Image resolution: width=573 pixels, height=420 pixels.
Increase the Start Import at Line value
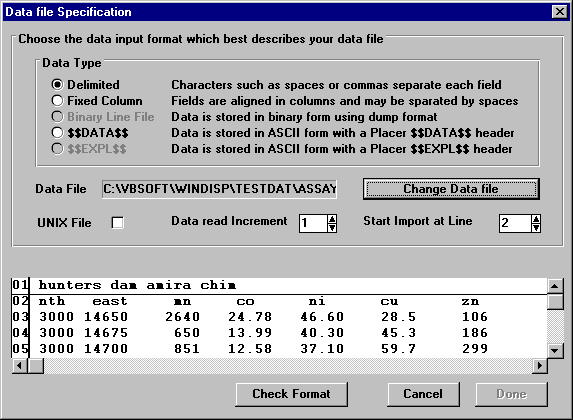536,219
